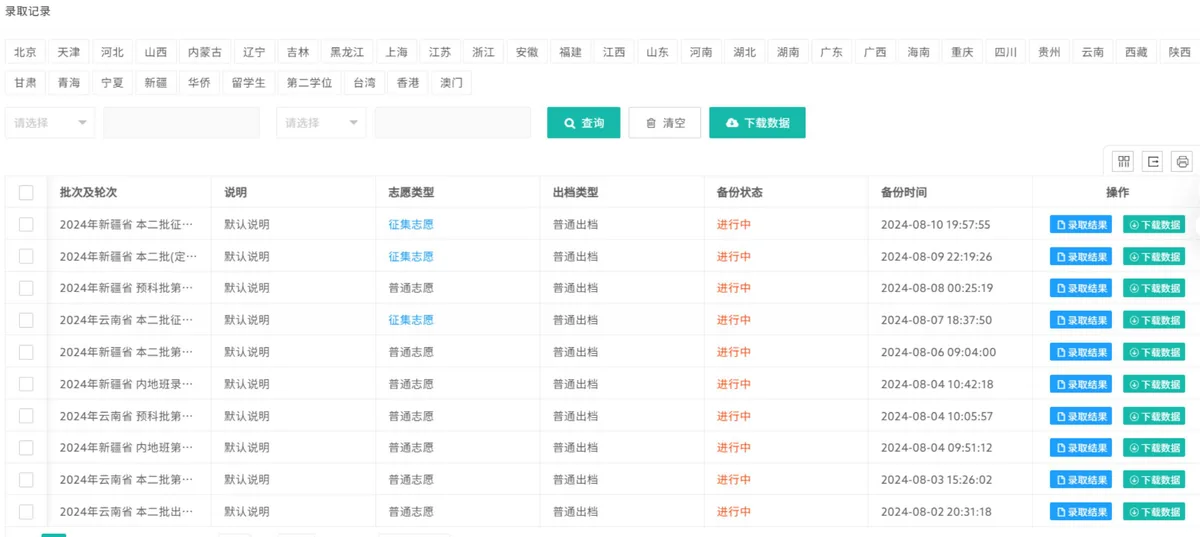This screenshot has width=1200, height=537.
Task: Click 下载数据 for the 2024-08-02 20:31:18 row
Action: pyautogui.click(x=1154, y=512)
